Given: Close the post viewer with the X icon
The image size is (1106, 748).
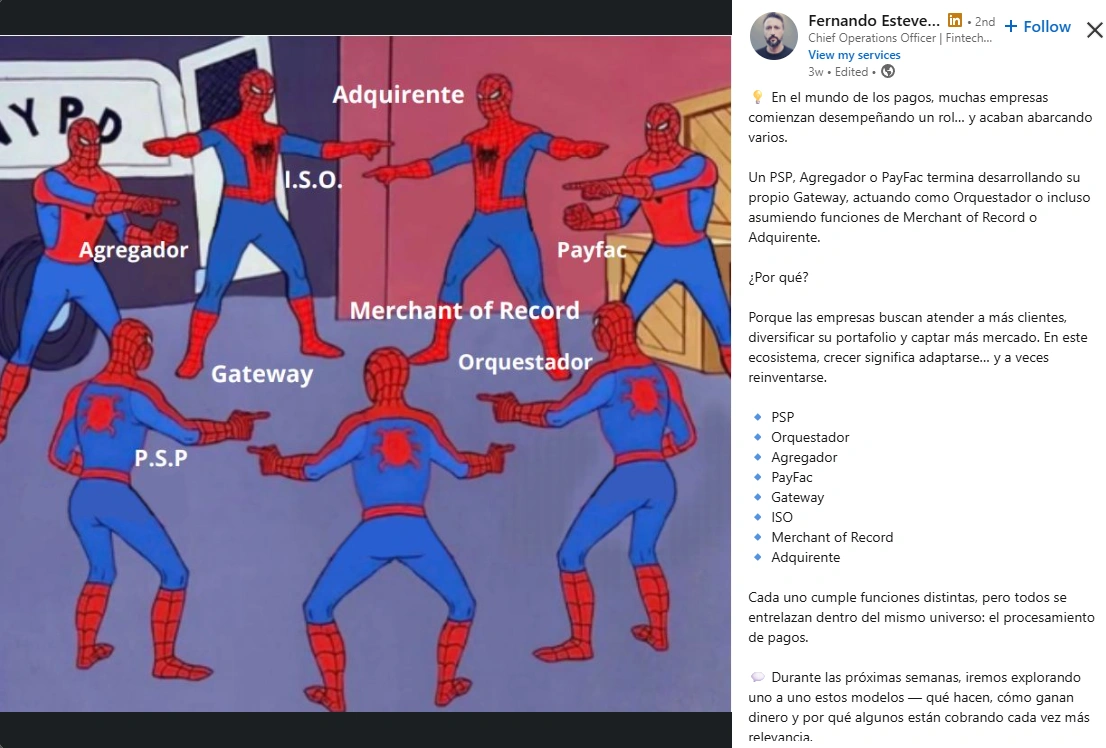Looking at the screenshot, I should pos(1095,30).
